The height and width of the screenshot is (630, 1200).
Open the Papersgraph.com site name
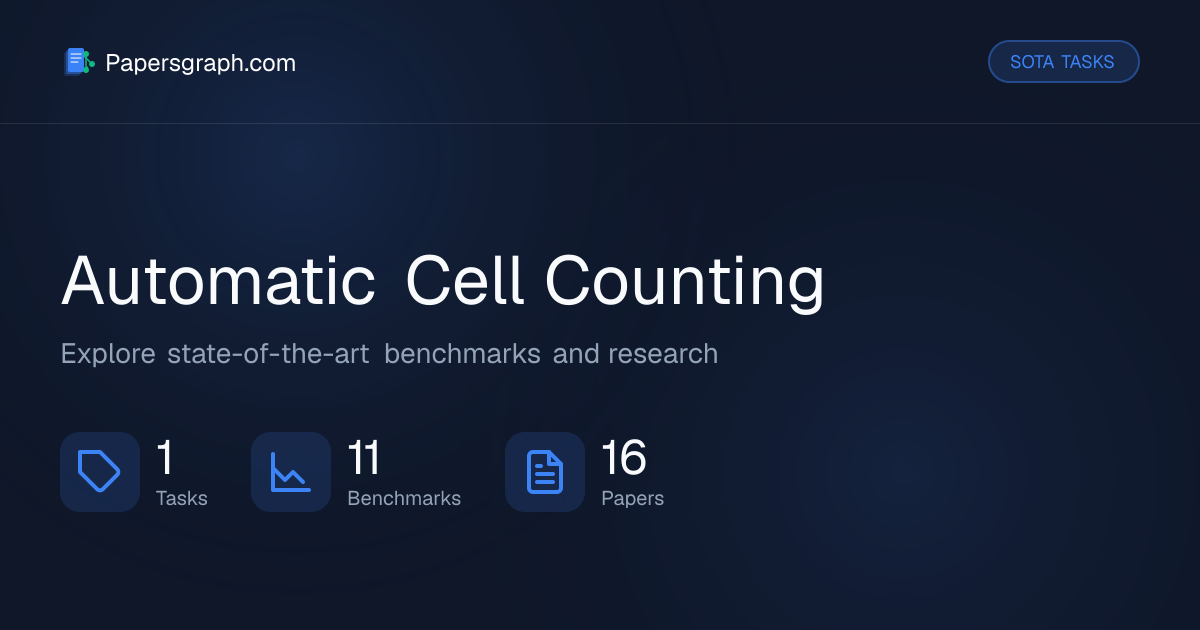click(200, 63)
